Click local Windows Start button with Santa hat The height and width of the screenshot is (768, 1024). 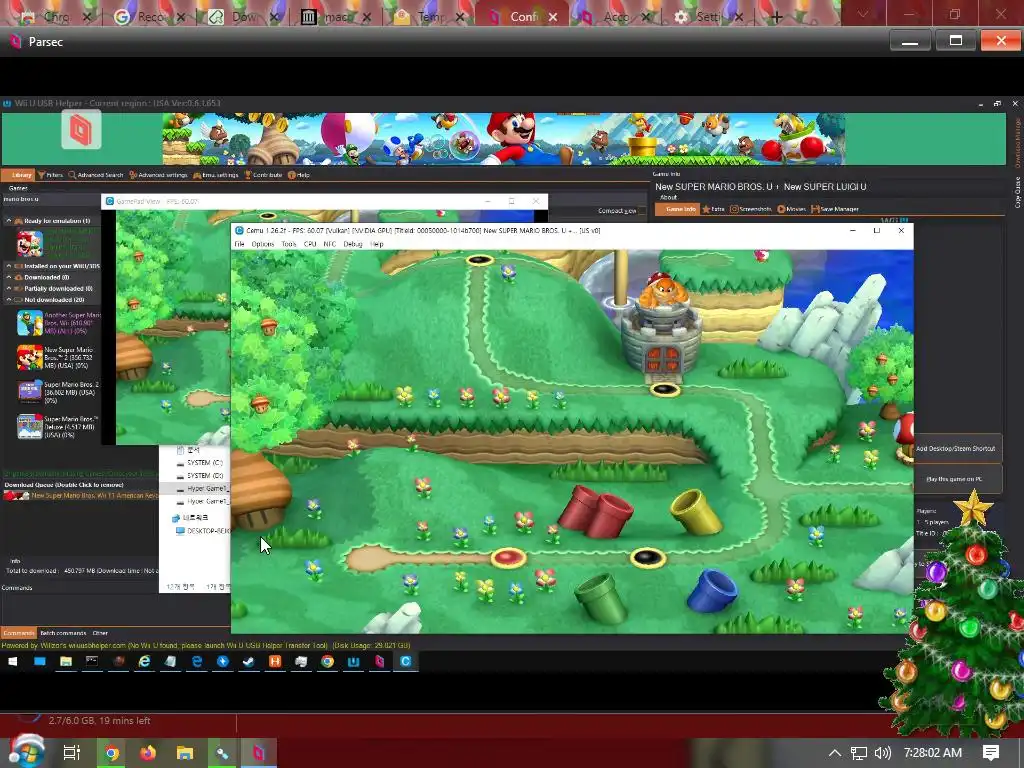pos(26,752)
